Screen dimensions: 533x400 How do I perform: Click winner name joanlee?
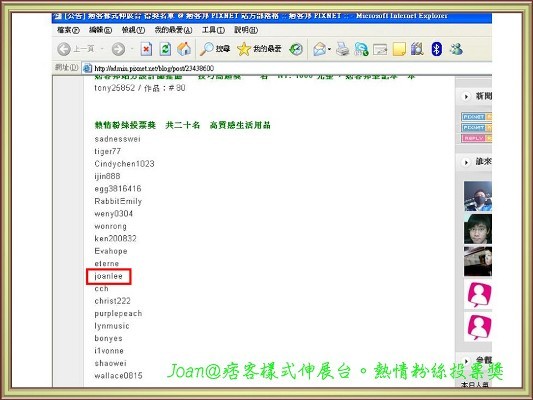[108, 276]
